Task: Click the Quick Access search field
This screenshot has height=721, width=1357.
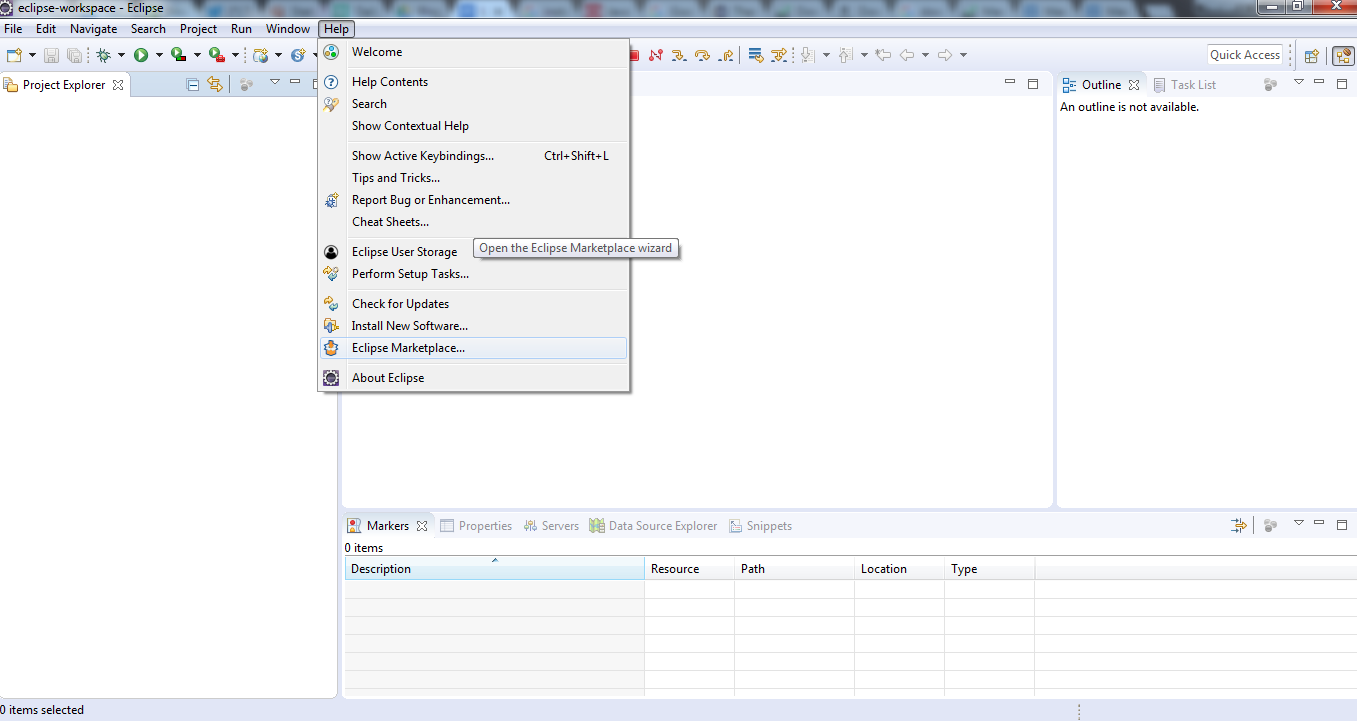Action: (x=1243, y=54)
